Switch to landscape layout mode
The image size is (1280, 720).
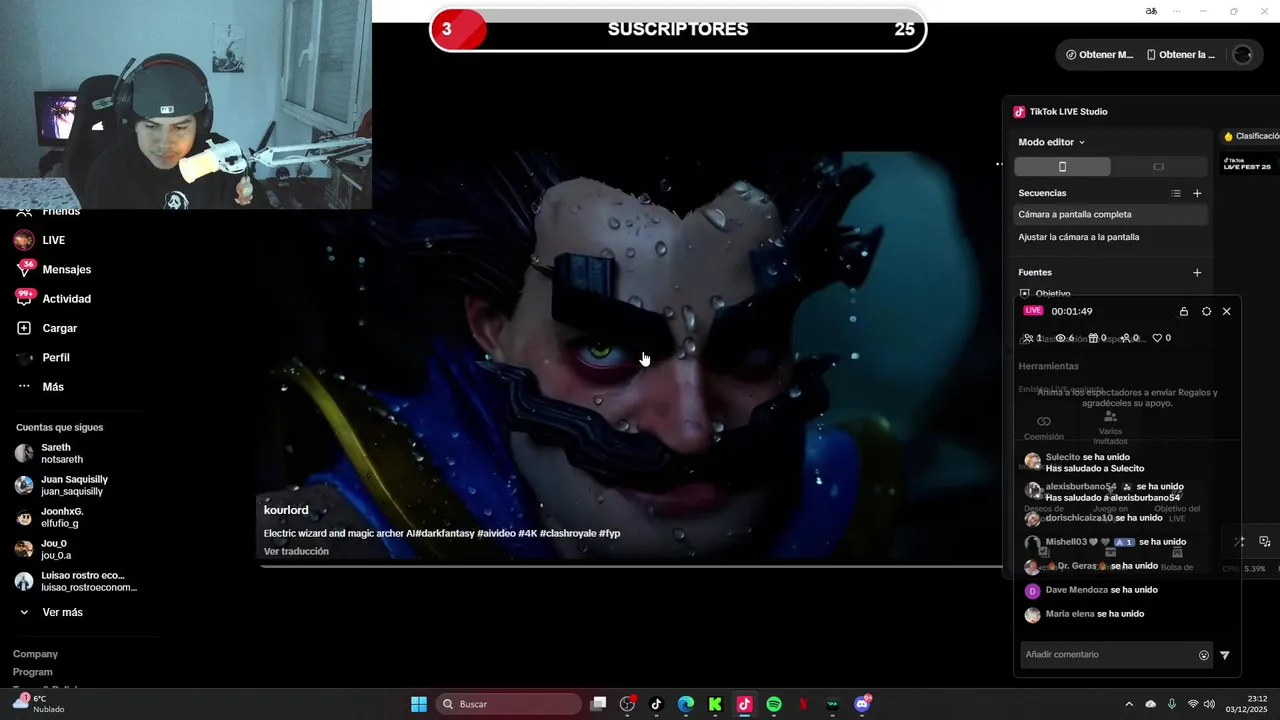[1158, 167]
